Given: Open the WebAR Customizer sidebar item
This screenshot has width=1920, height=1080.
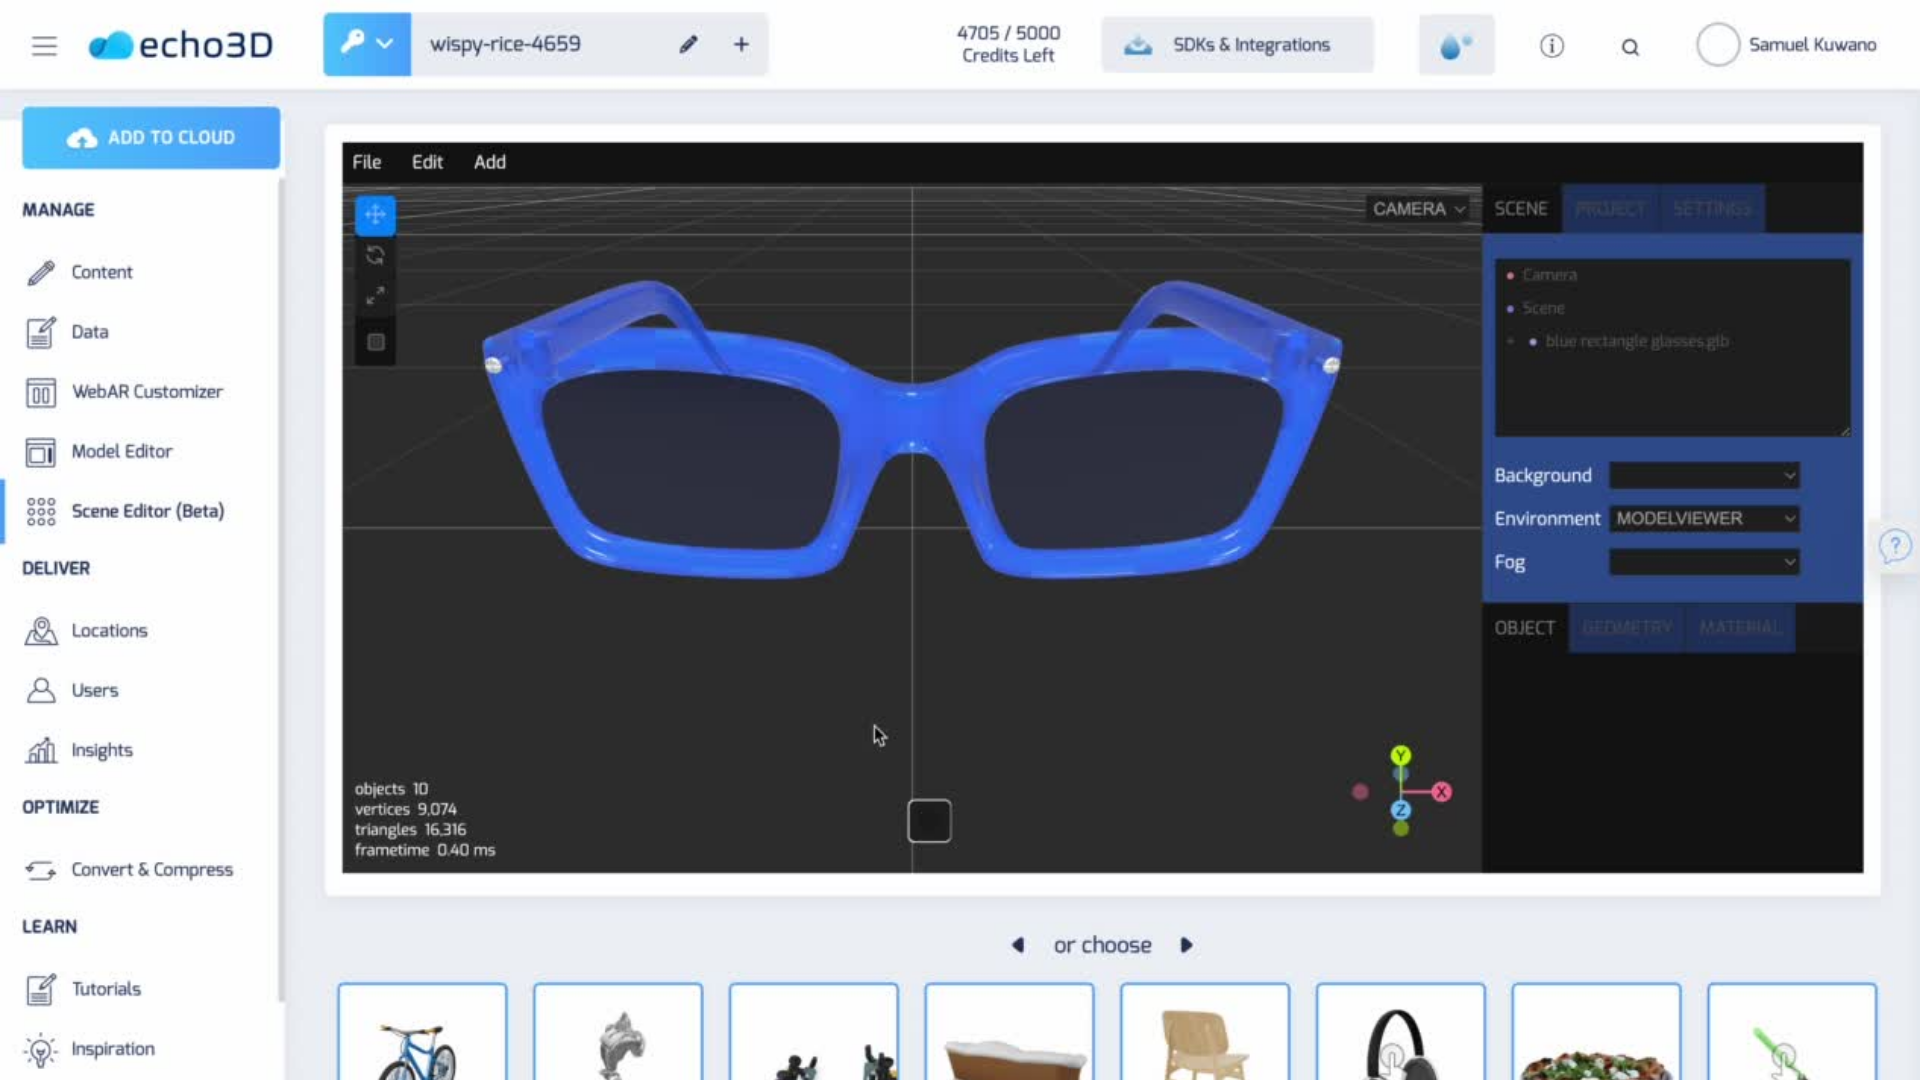Looking at the screenshot, I should coord(148,392).
